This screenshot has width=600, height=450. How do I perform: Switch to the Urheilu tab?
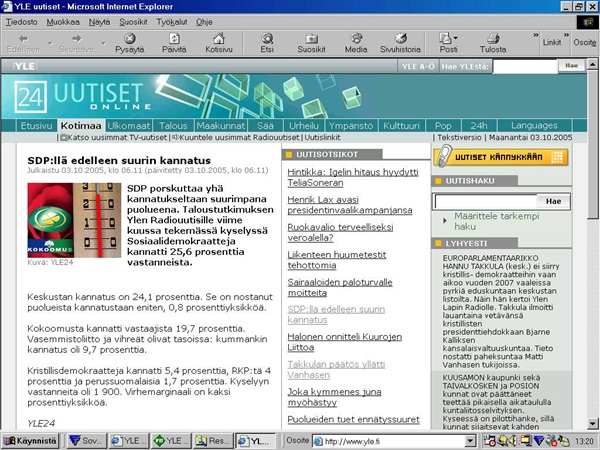tap(304, 126)
